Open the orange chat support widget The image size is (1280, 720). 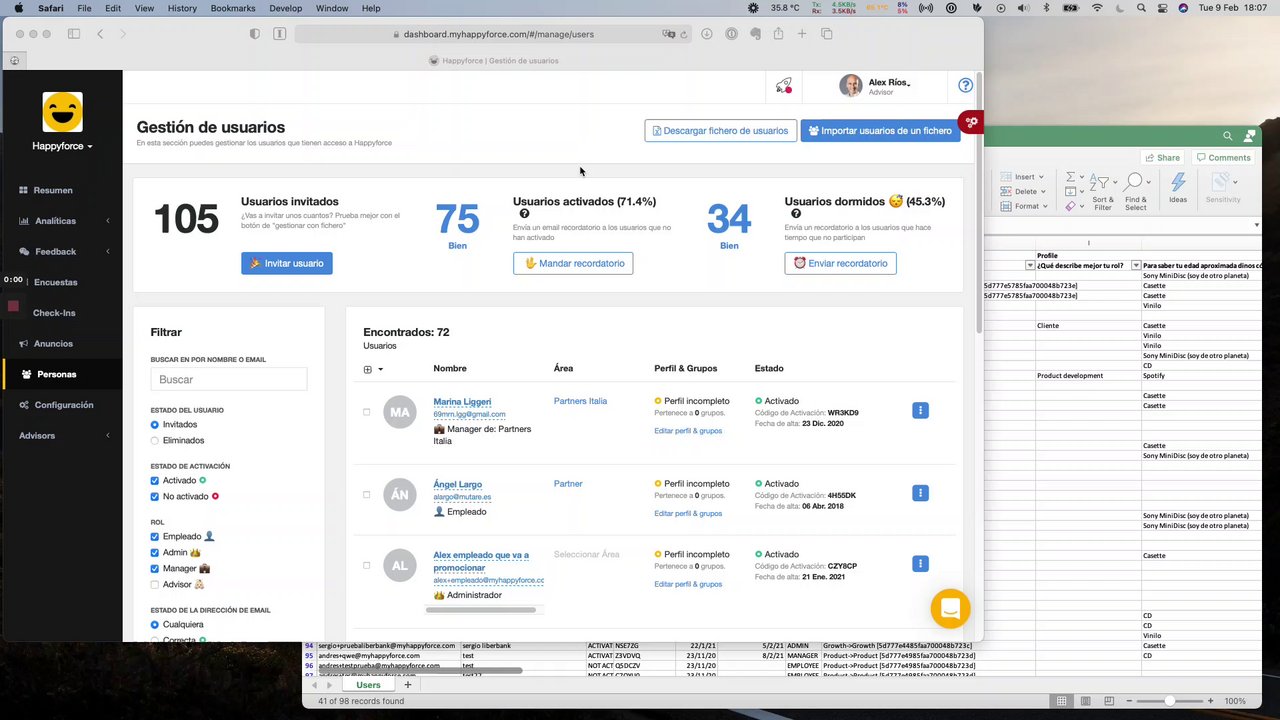pyautogui.click(x=950, y=608)
